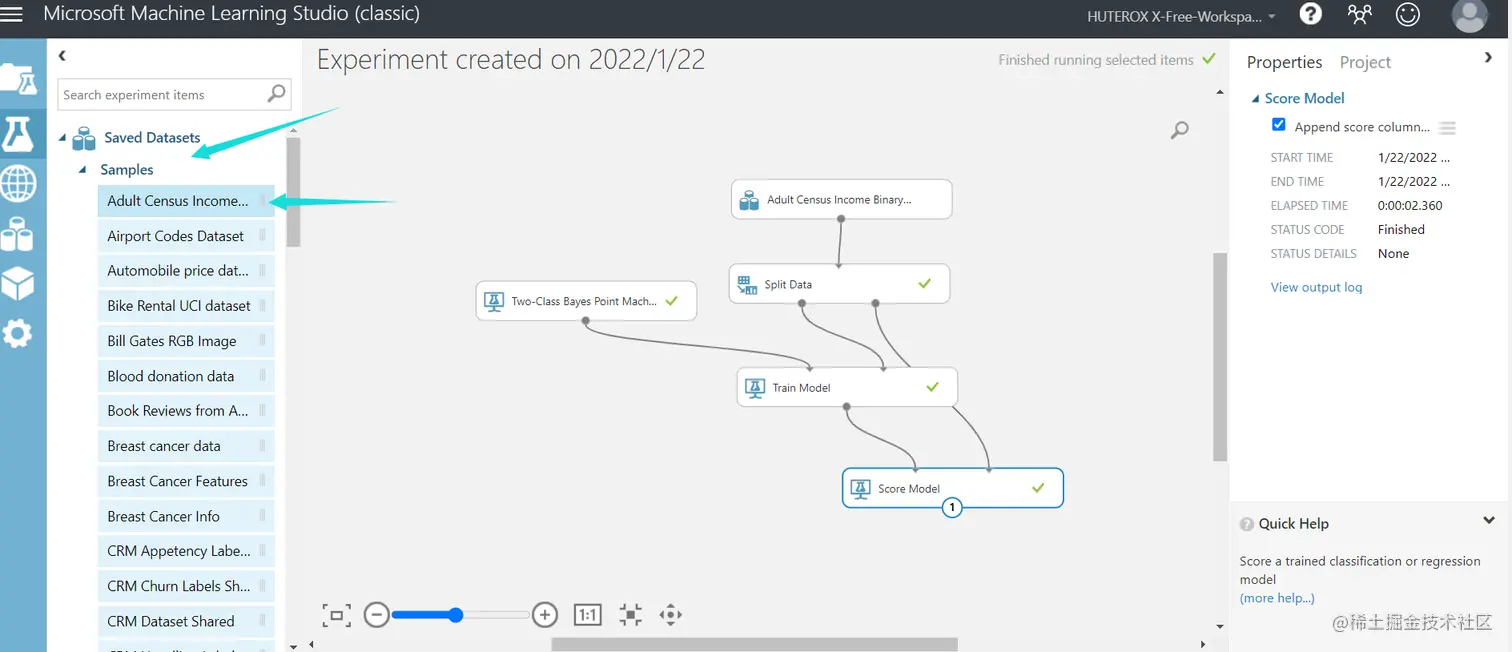Select the Breast Cancer Info item
This screenshot has height=652, width=1512.
tap(186, 516)
